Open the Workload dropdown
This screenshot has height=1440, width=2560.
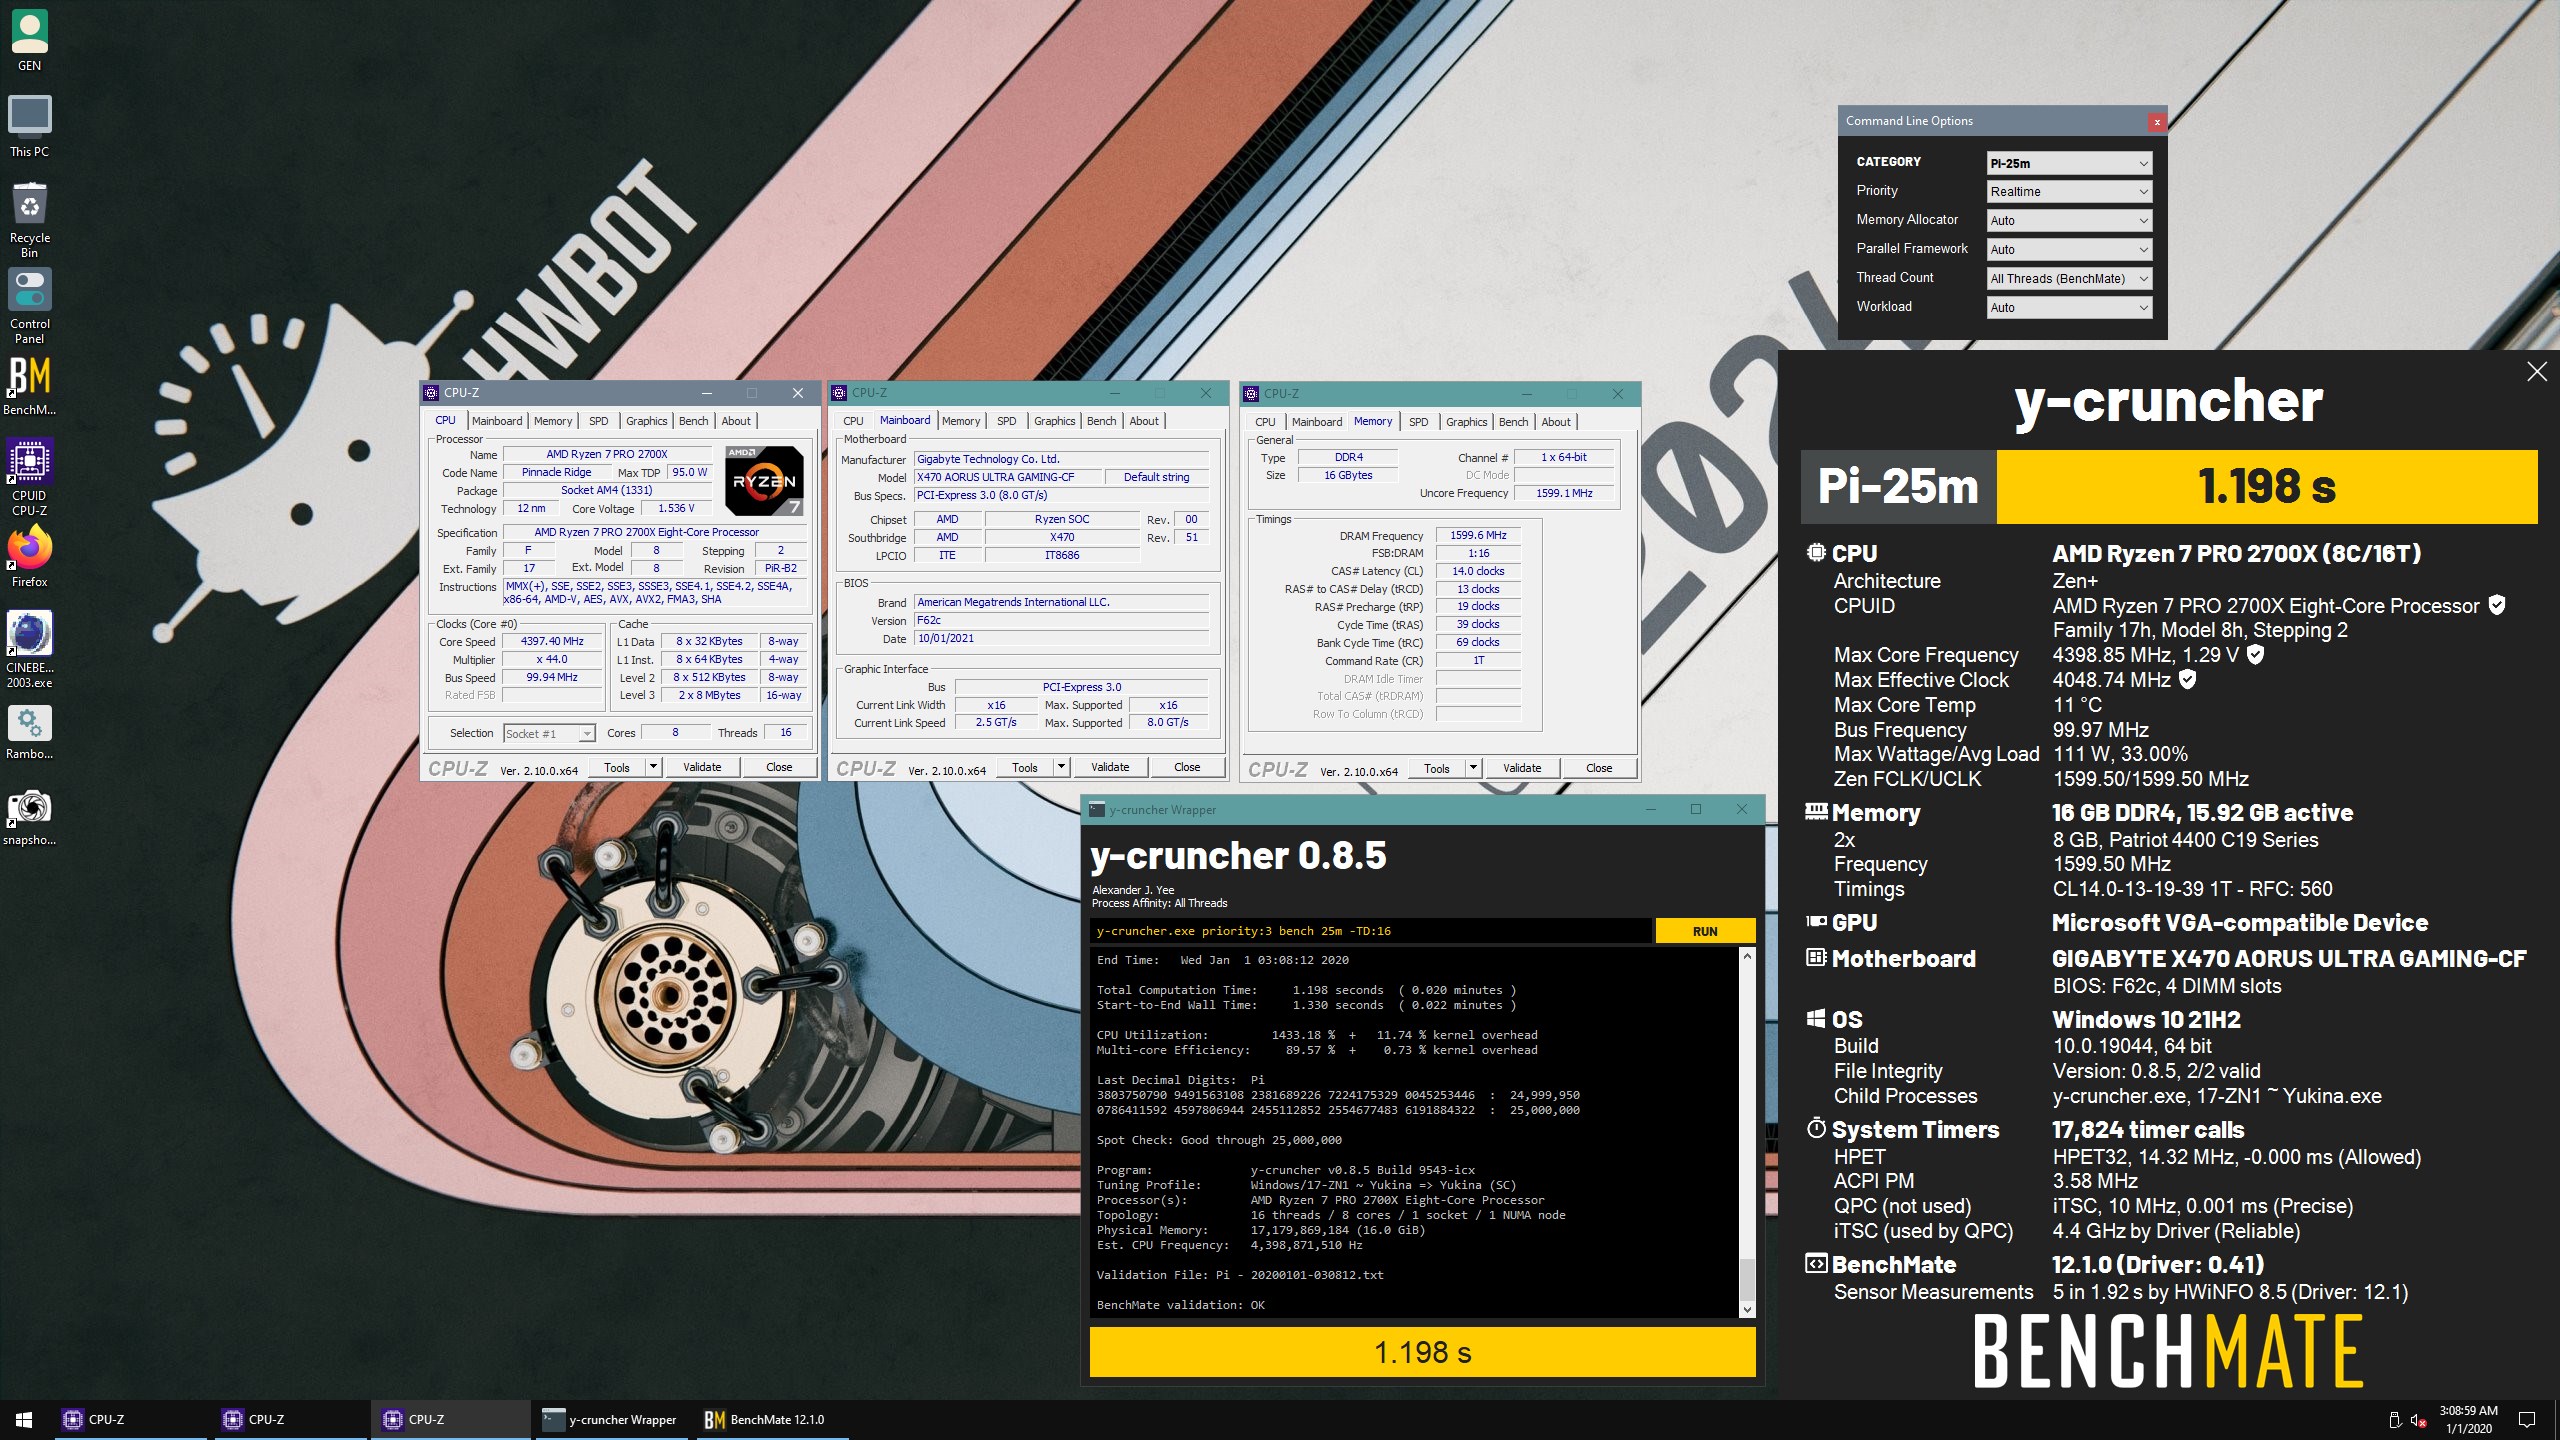coord(2068,307)
